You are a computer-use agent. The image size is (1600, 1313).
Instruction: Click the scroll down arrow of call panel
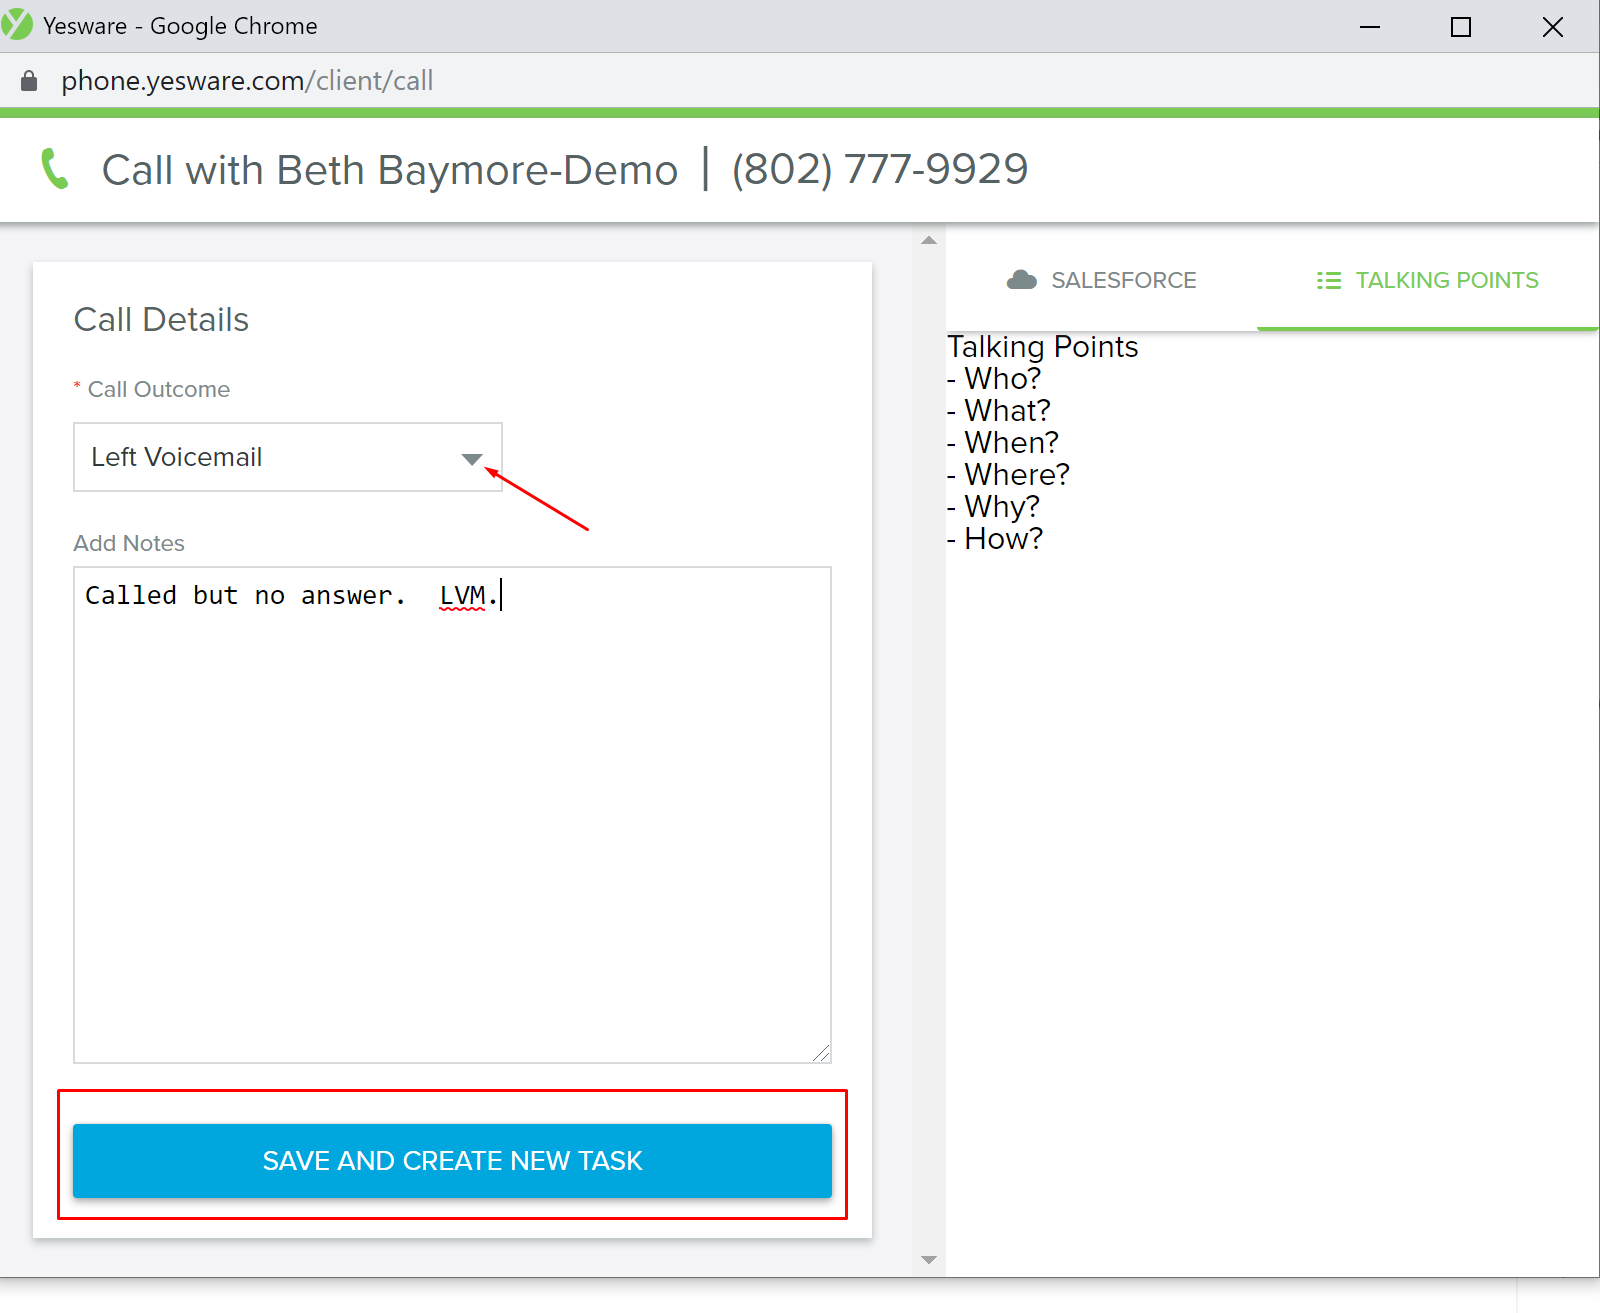pyautogui.click(x=929, y=1260)
